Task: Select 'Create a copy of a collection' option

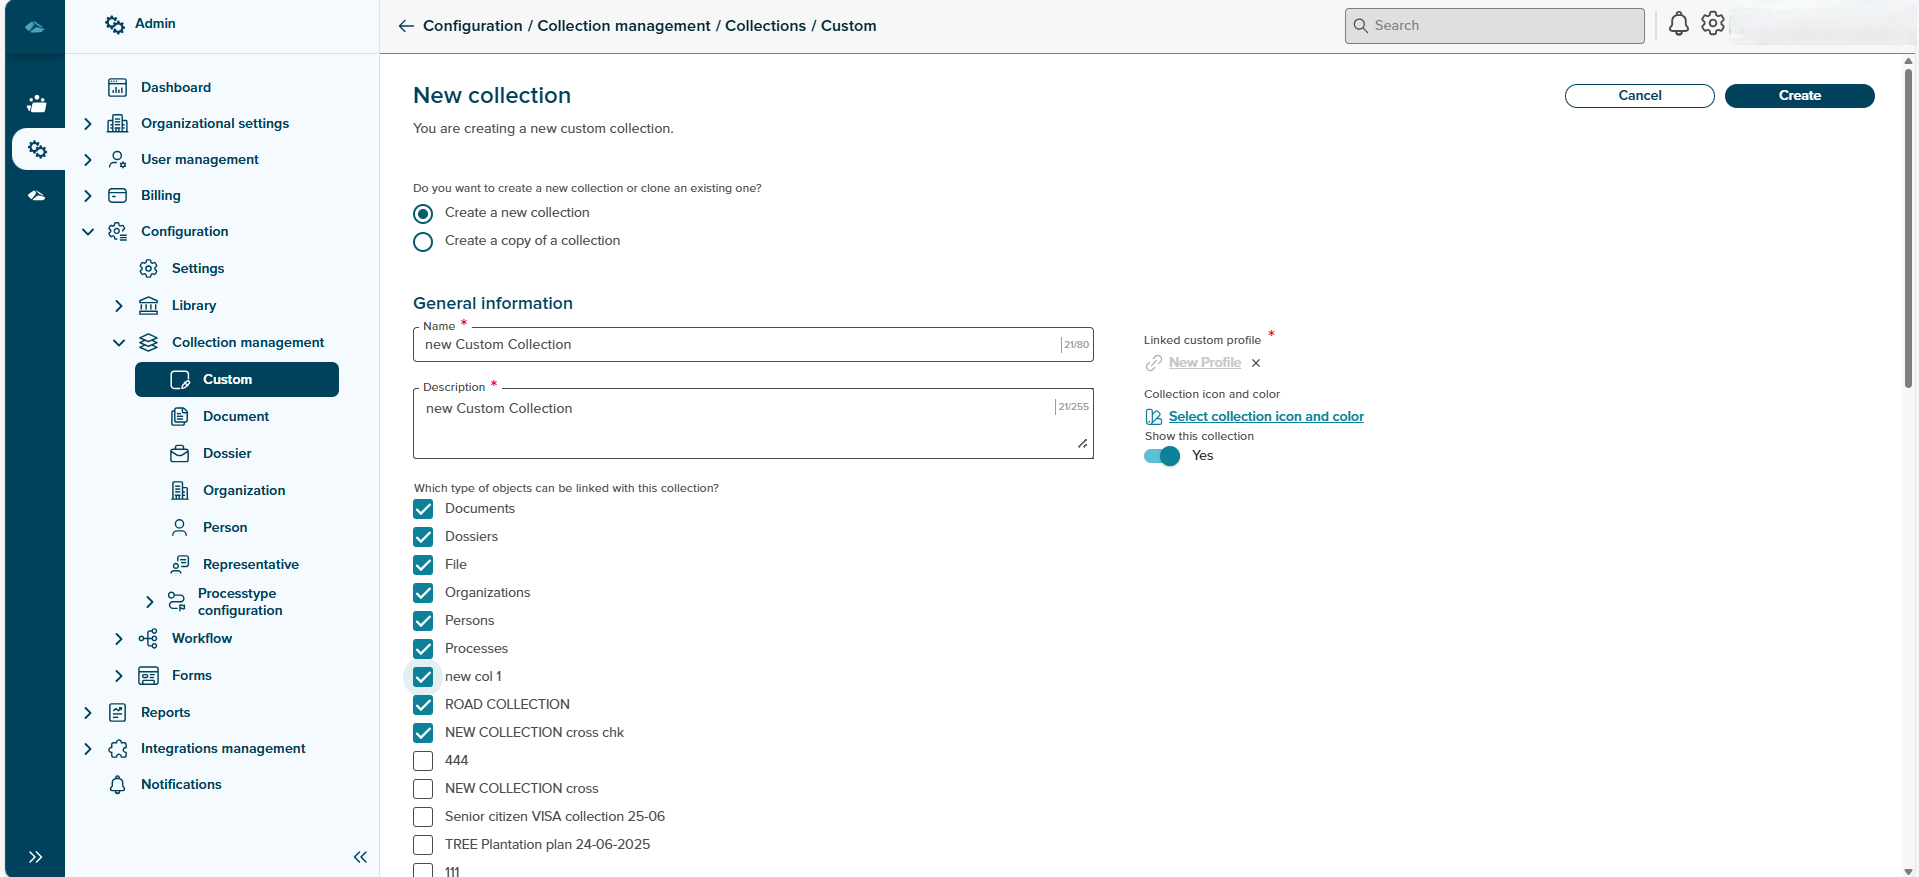Action: pos(423,242)
